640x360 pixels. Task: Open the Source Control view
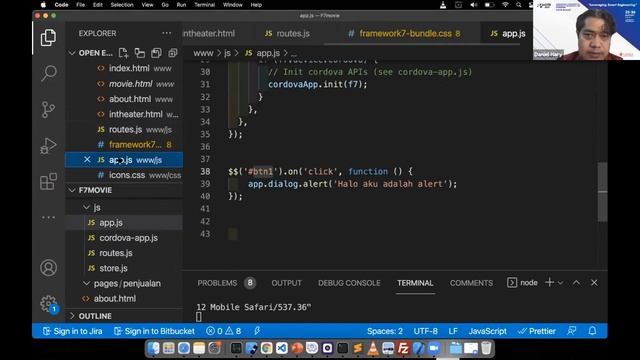(48, 109)
